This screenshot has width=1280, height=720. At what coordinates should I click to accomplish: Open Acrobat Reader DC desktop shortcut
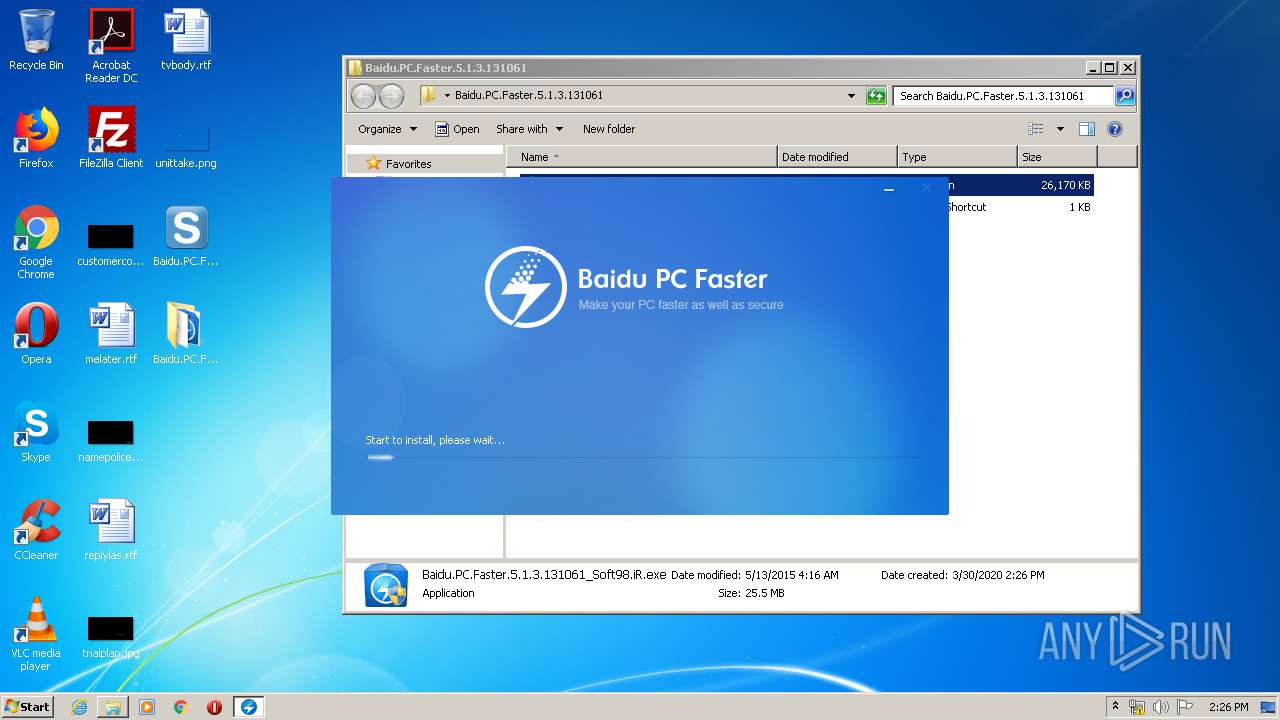[x=111, y=46]
